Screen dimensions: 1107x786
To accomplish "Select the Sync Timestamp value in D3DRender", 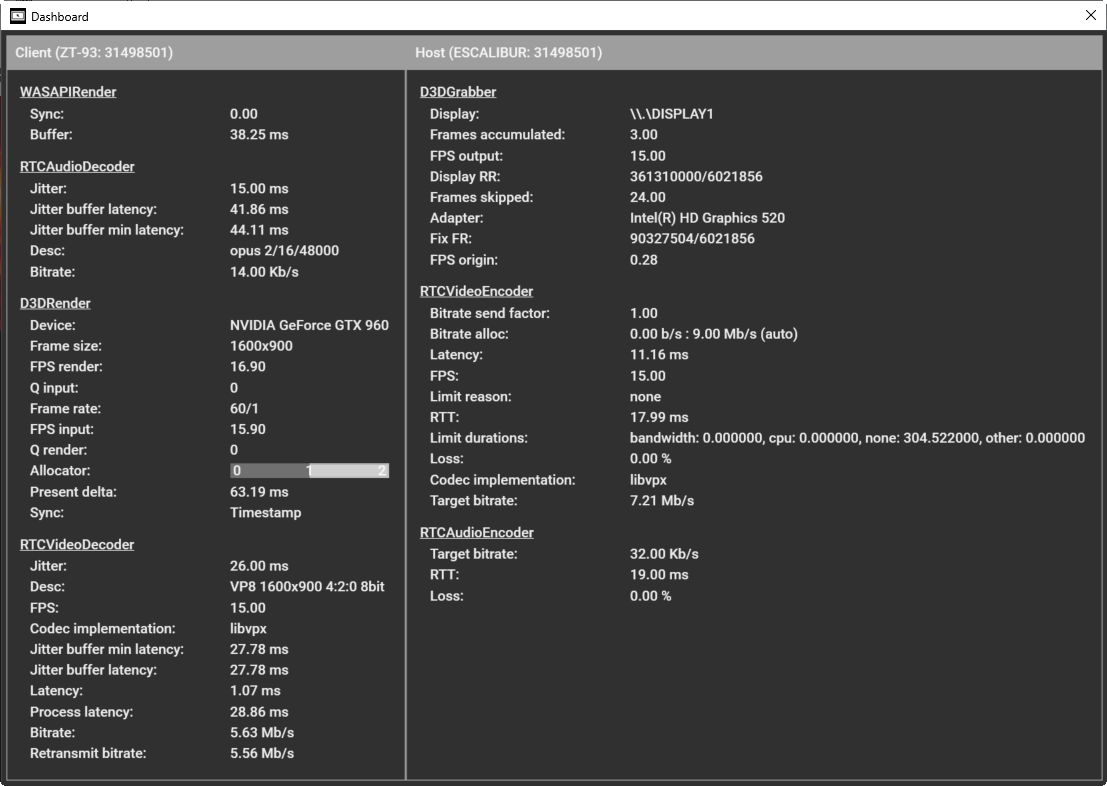I will 265,513.
